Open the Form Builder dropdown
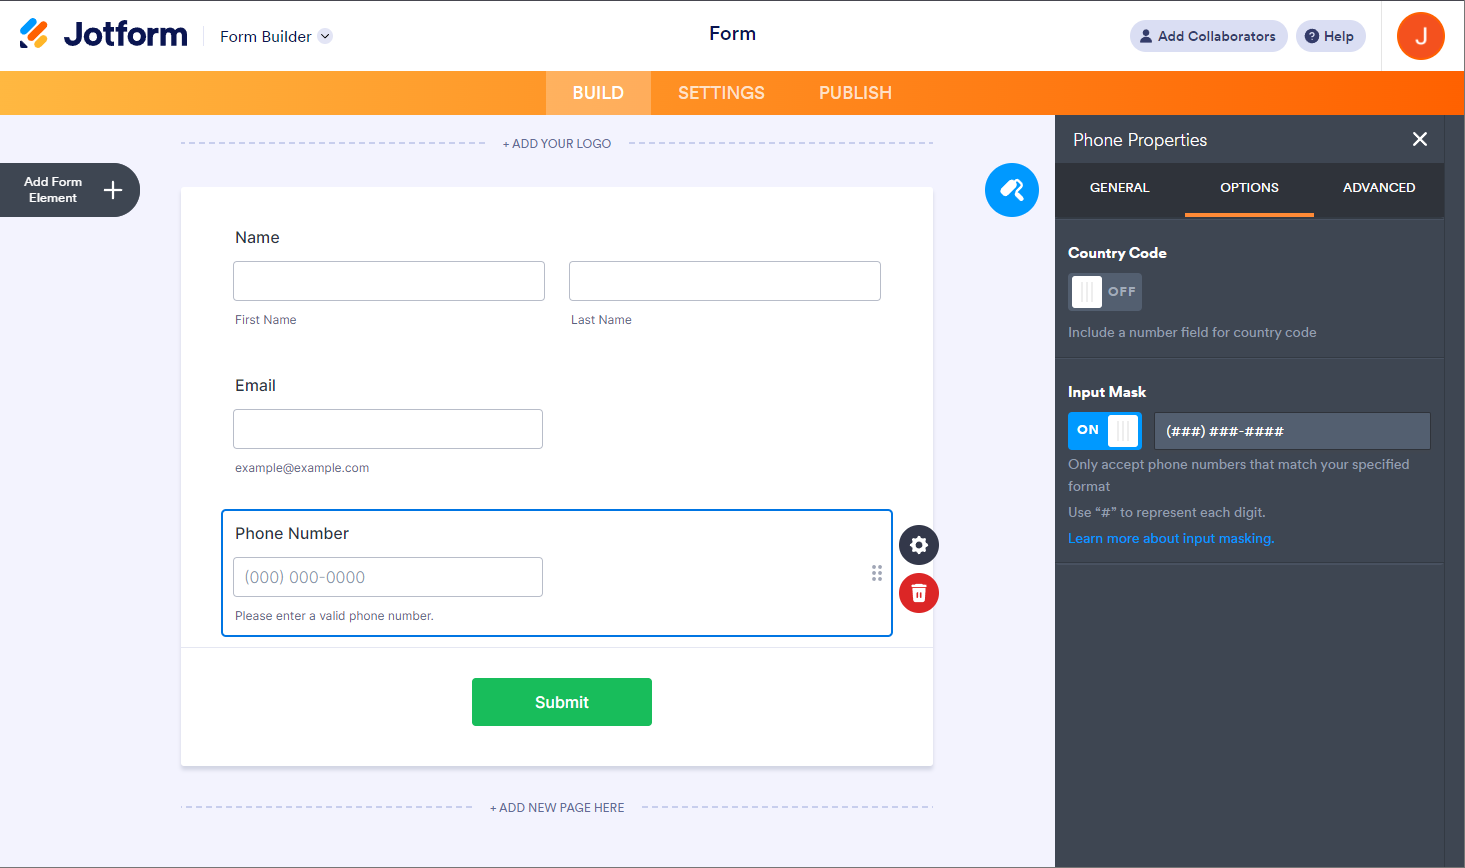This screenshot has width=1465, height=868. 276,36
